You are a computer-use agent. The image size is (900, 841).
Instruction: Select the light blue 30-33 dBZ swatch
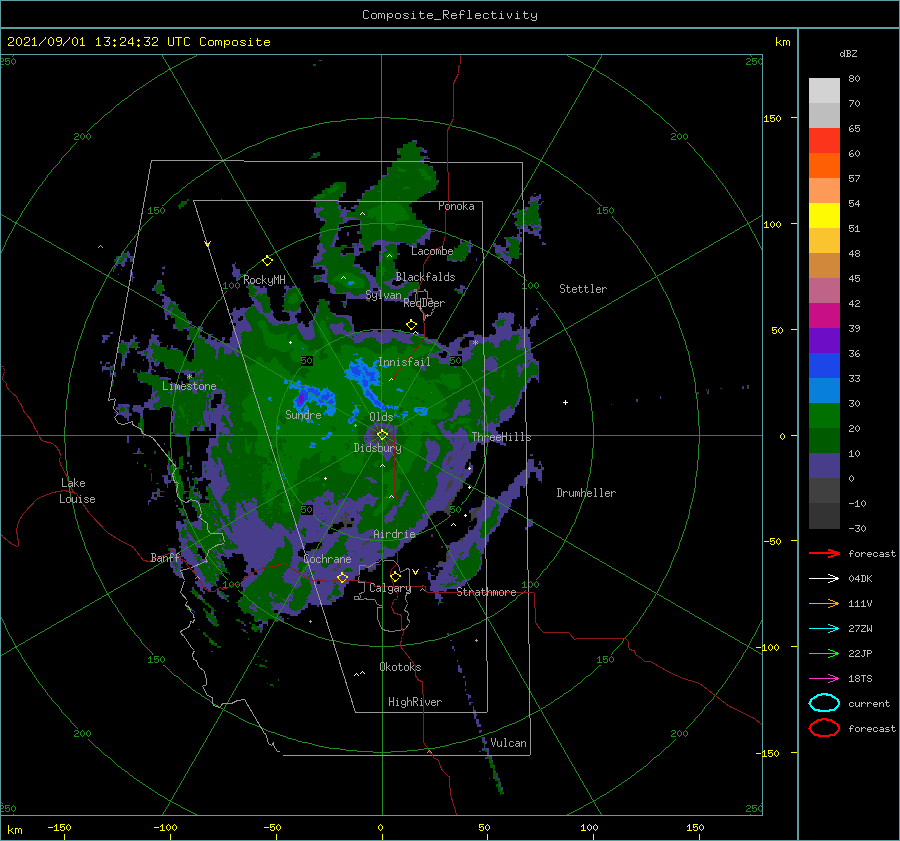point(824,391)
